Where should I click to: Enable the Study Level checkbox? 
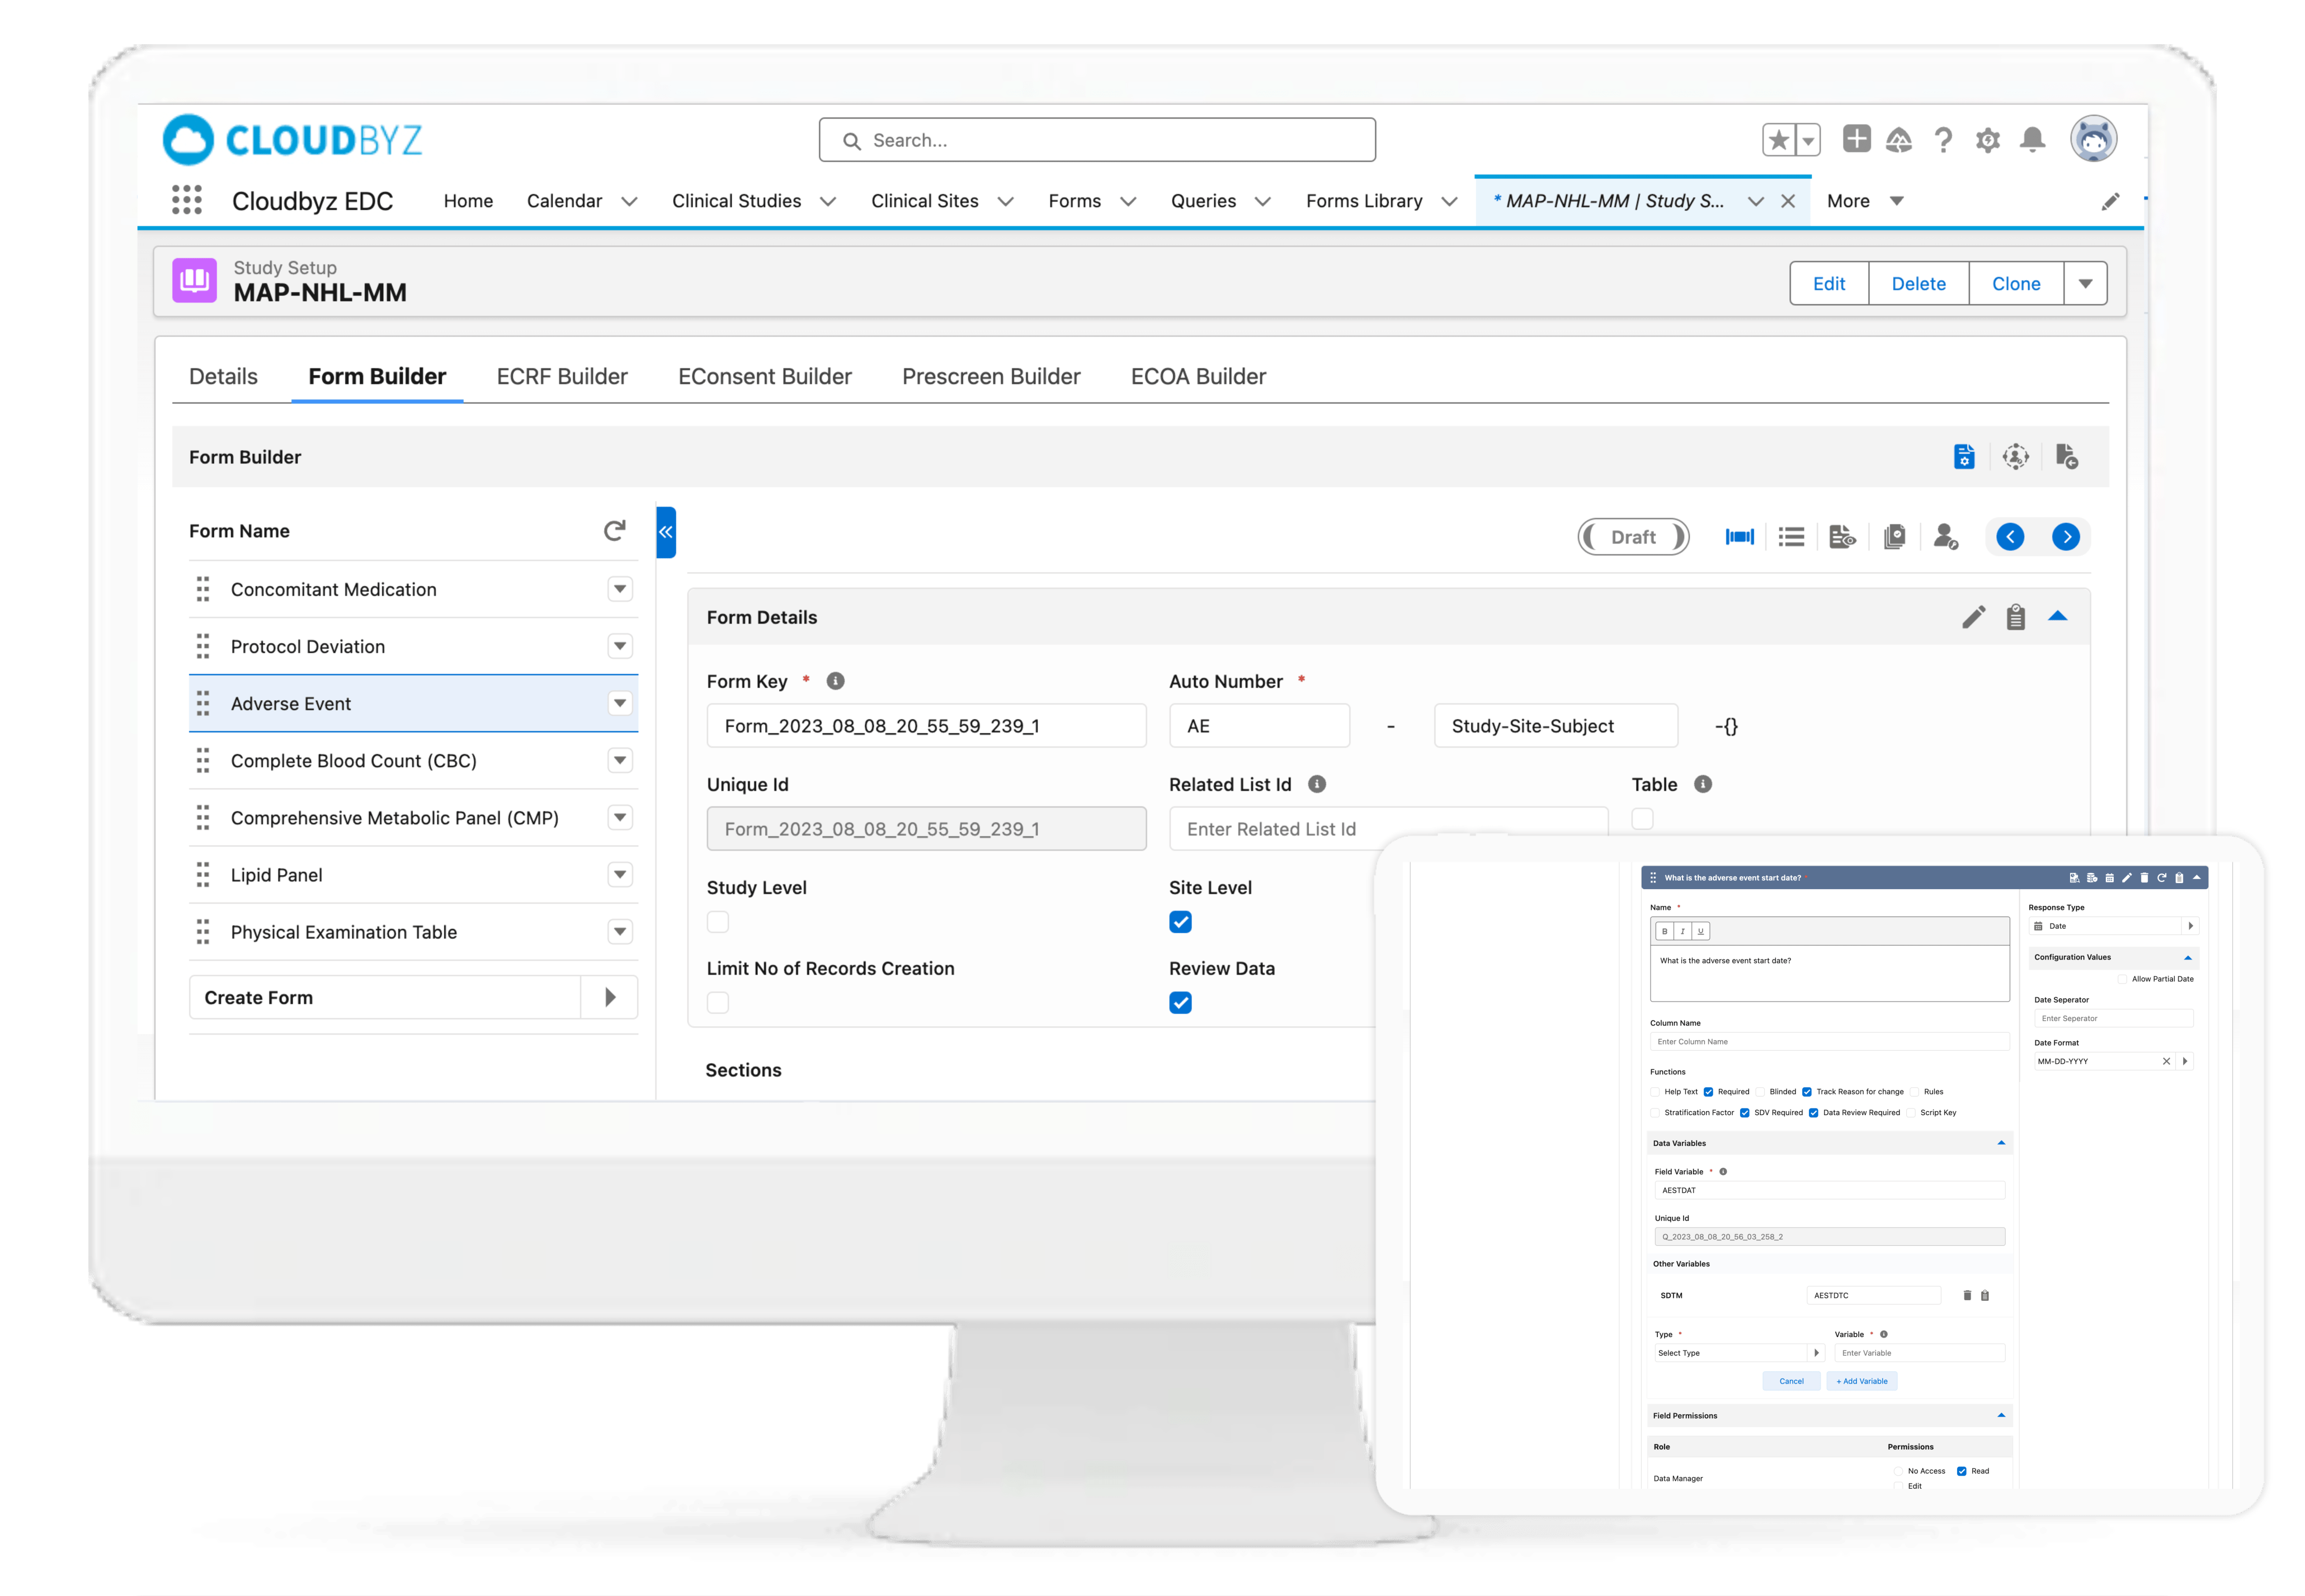[x=718, y=922]
